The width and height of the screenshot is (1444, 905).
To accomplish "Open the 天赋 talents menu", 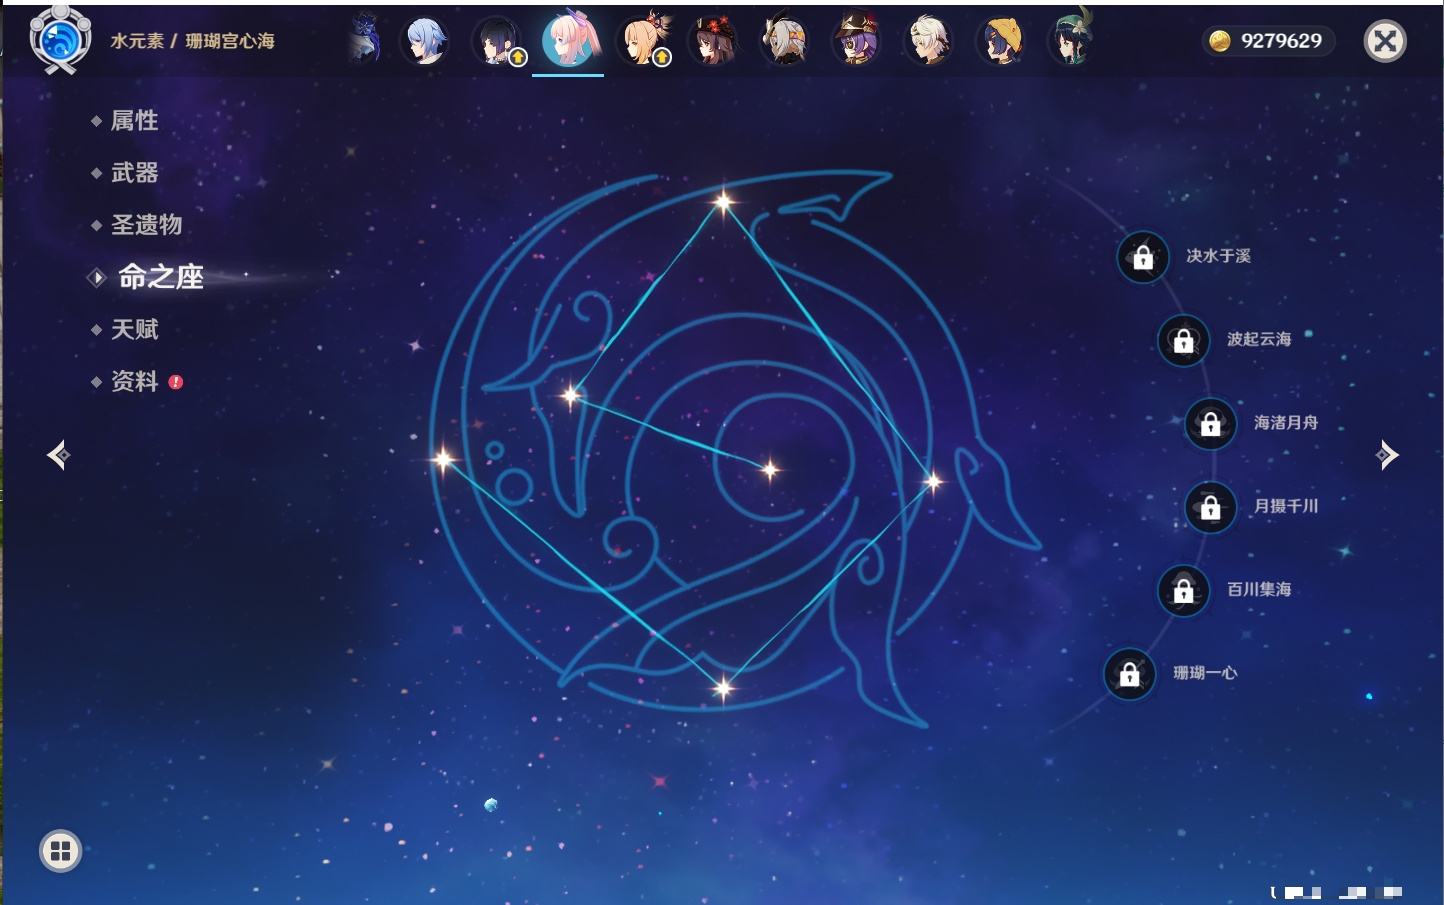I will coord(134,329).
